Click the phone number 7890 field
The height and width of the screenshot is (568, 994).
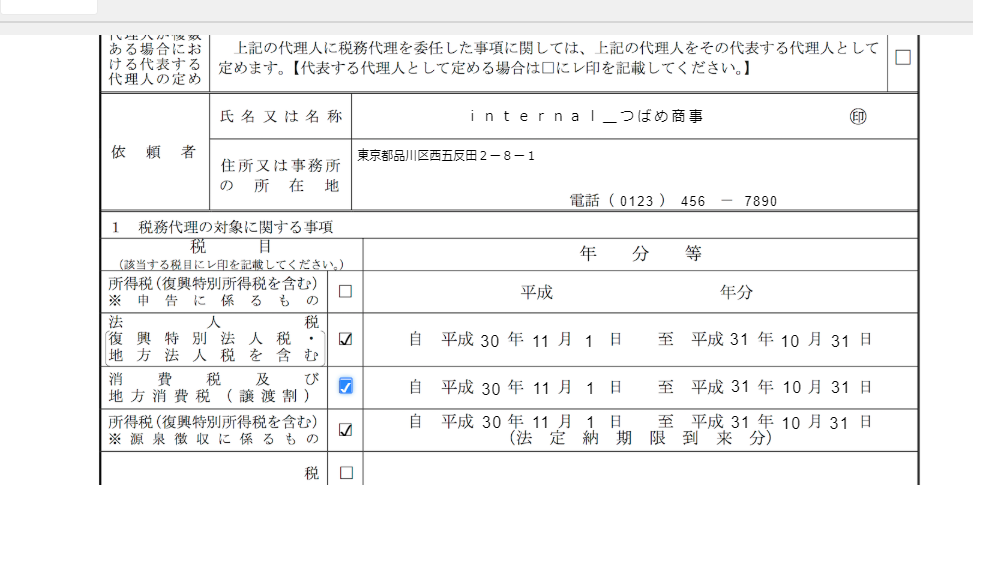point(761,202)
